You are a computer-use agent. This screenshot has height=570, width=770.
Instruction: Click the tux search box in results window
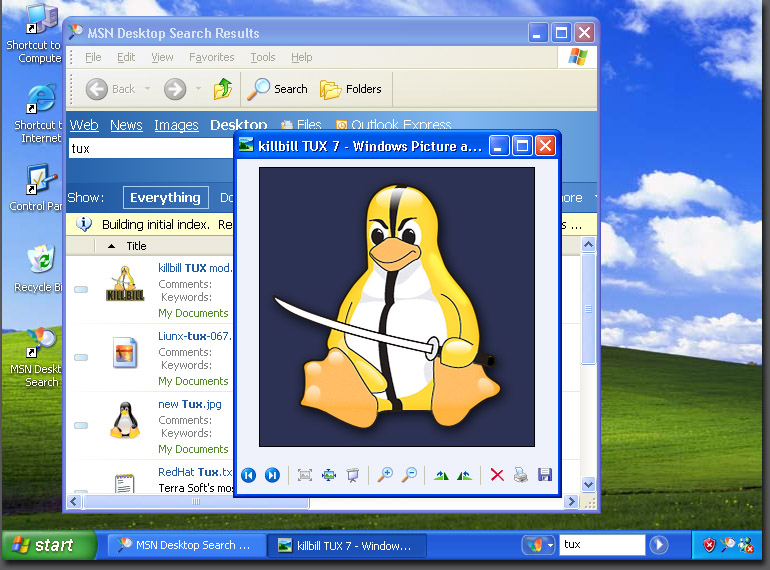(x=151, y=148)
